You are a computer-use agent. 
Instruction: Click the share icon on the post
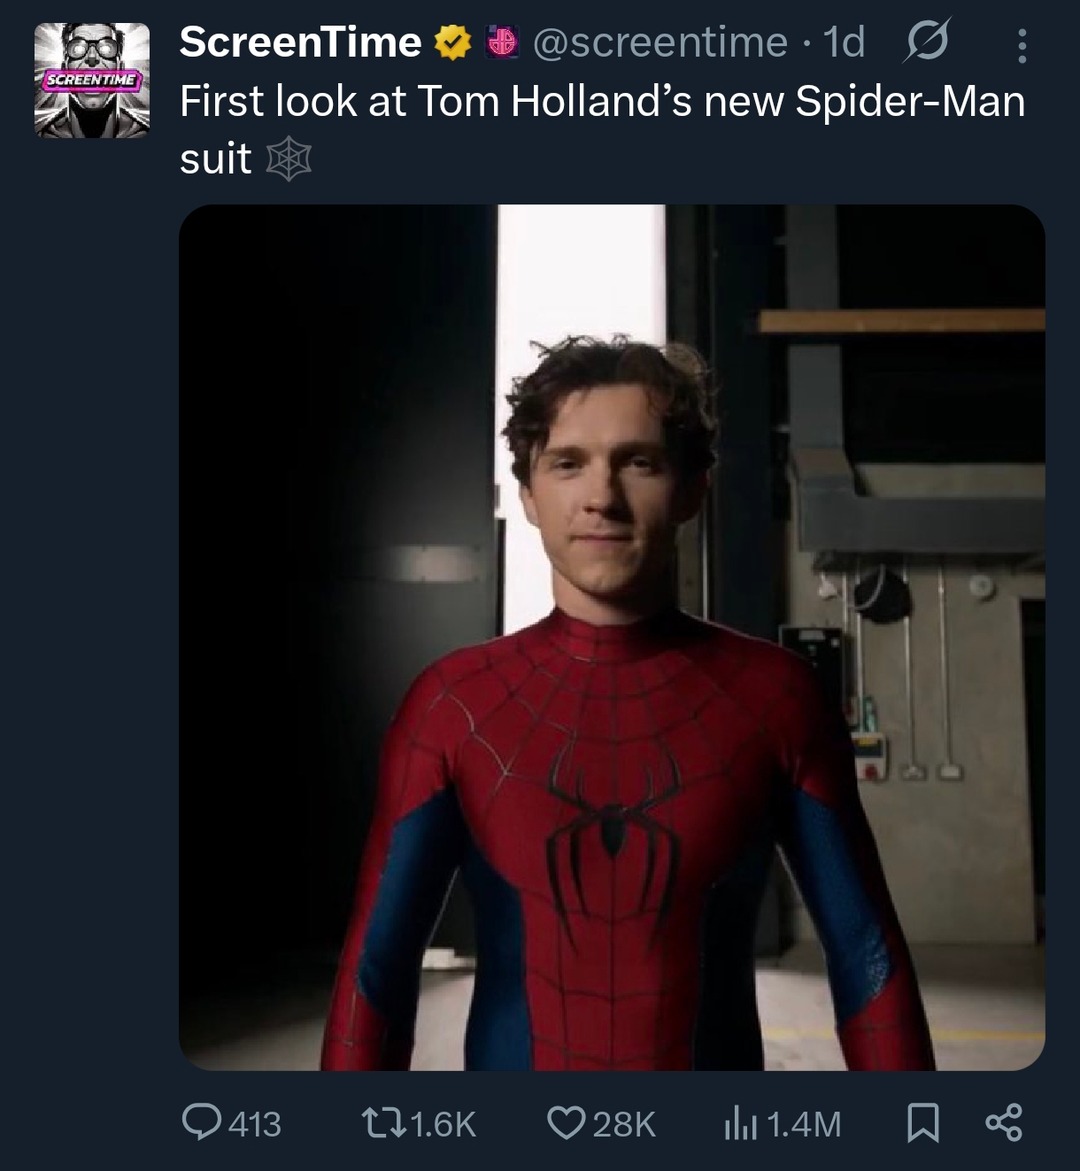1004,1124
